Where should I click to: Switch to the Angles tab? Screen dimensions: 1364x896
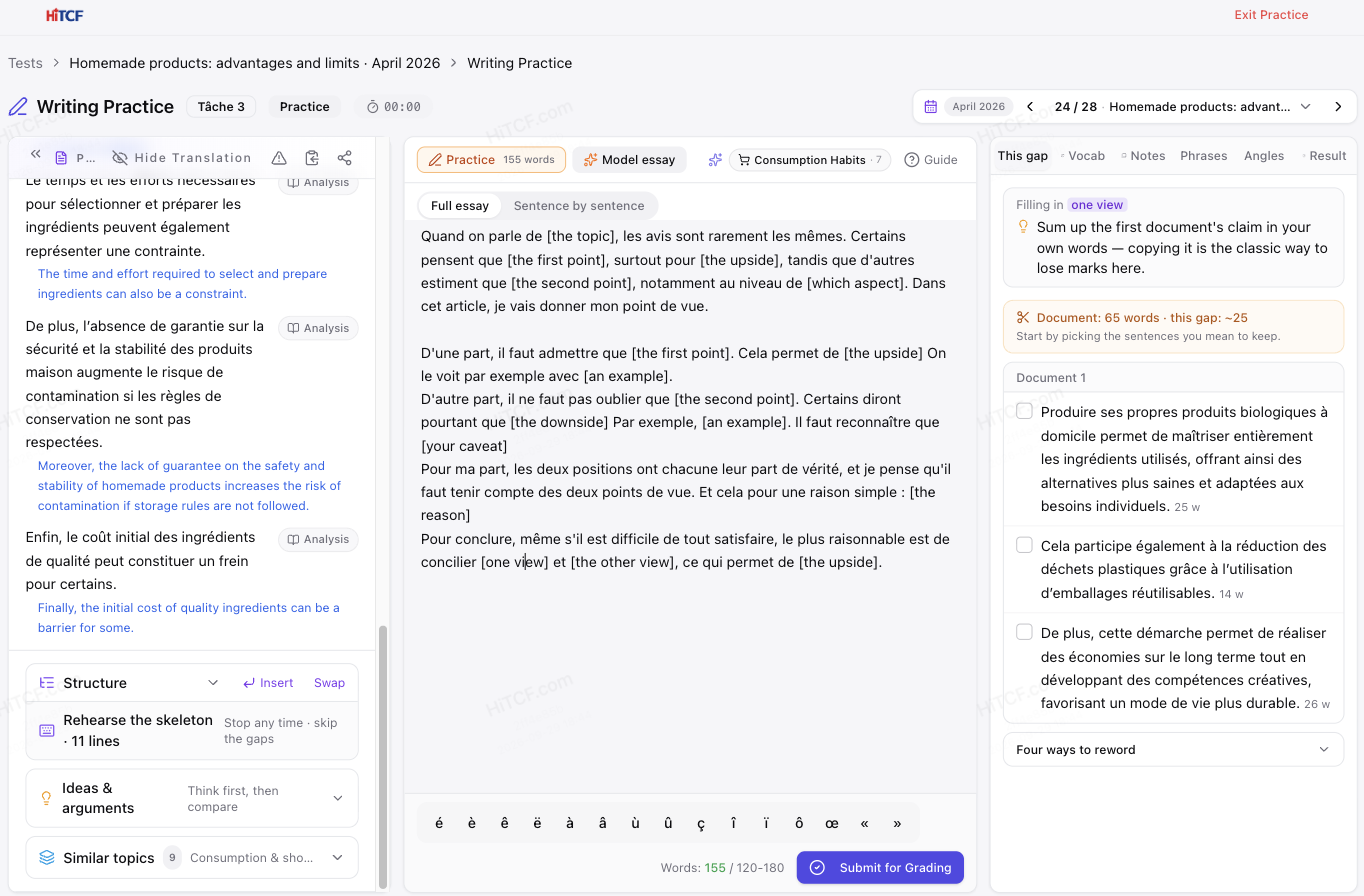pyautogui.click(x=1264, y=156)
